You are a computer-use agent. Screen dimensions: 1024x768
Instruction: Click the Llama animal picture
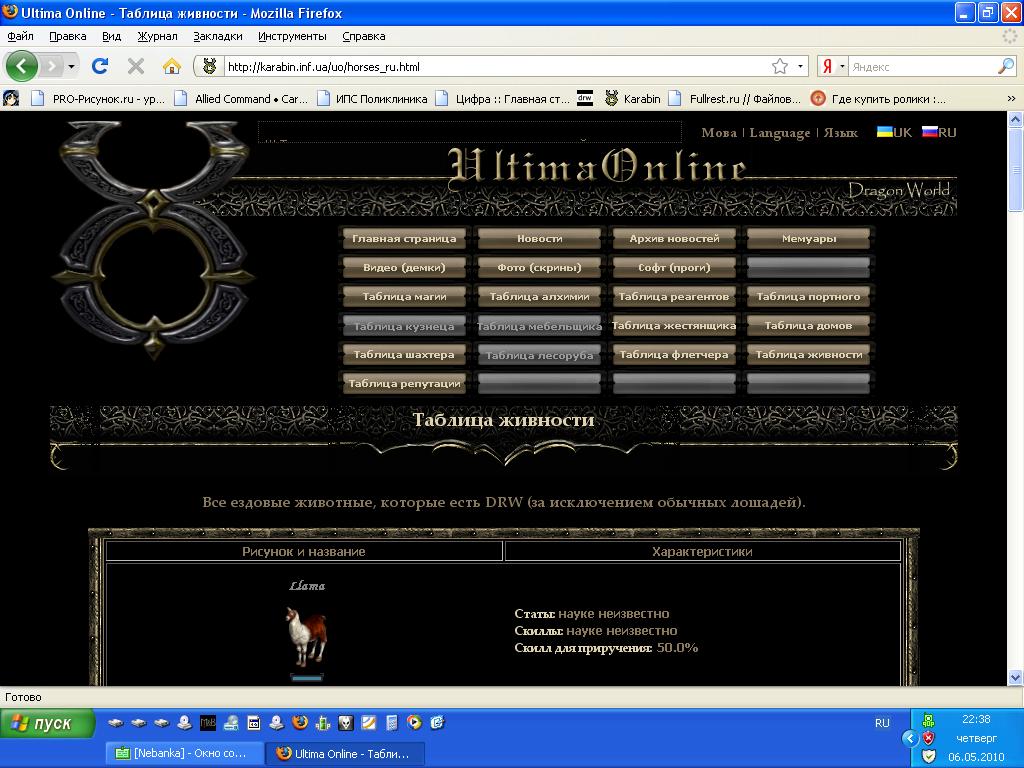click(306, 635)
